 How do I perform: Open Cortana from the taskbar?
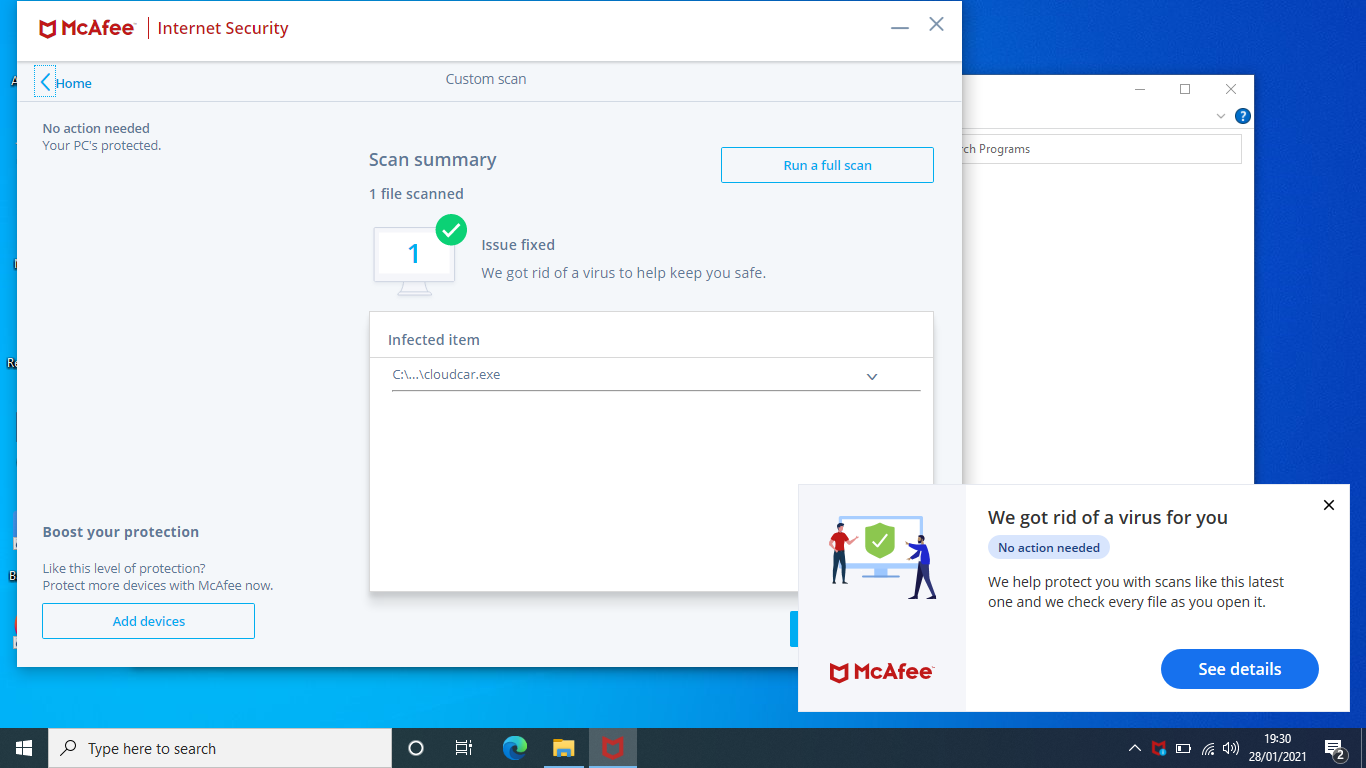pos(416,748)
